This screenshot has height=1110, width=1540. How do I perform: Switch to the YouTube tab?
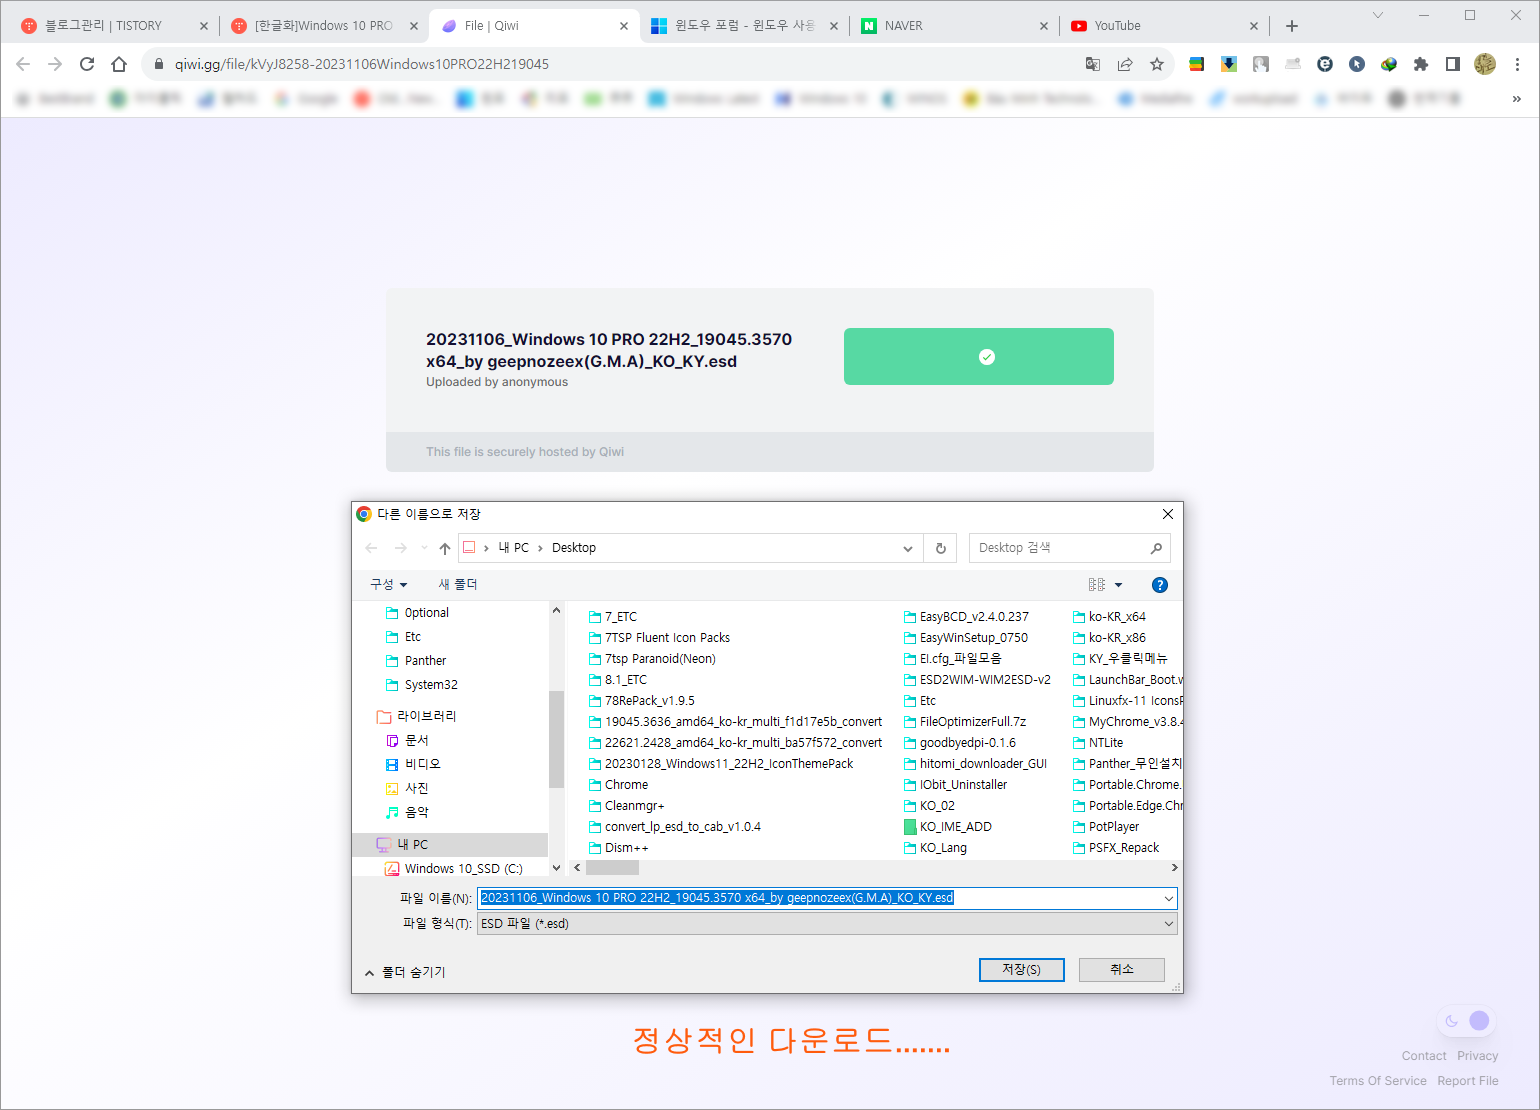coord(1164,26)
